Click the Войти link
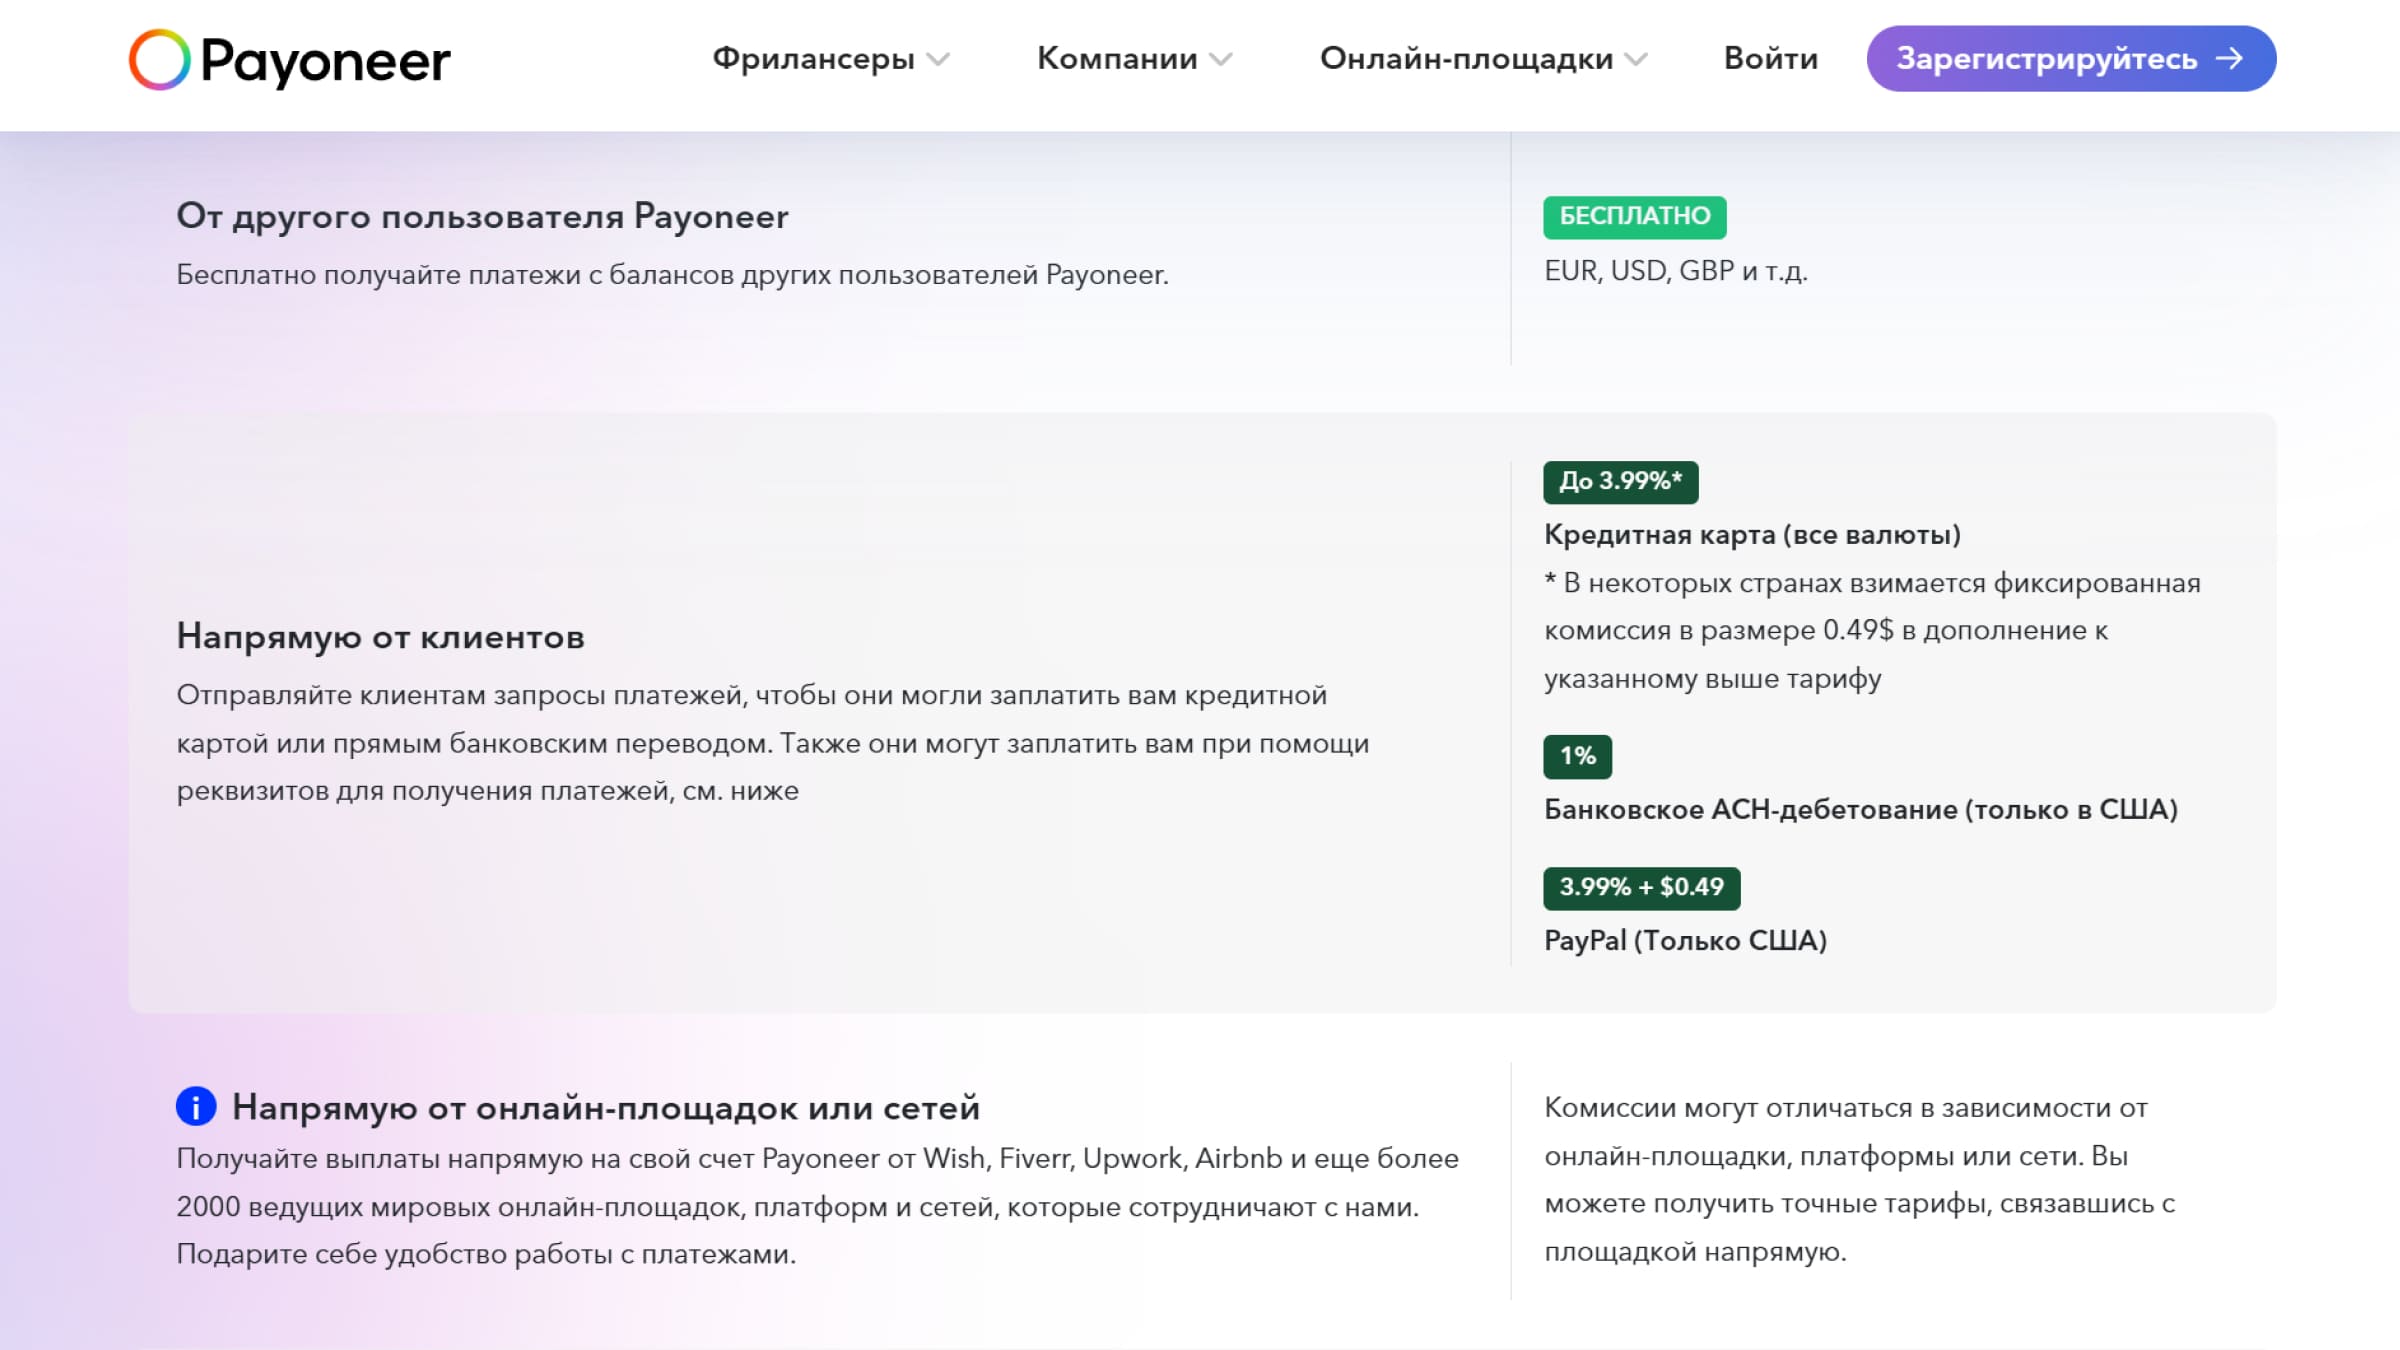This screenshot has width=2400, height=1350. coord(1771,59)
